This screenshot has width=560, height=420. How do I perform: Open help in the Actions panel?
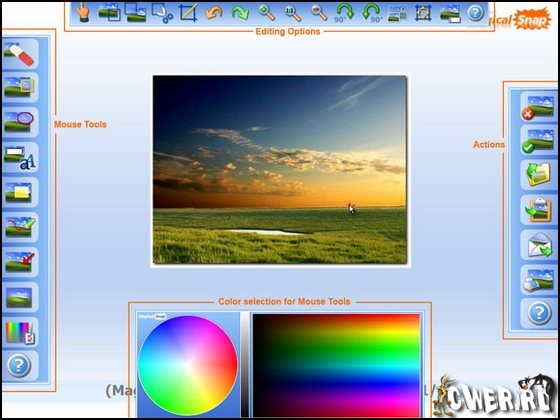pos(539,313)
